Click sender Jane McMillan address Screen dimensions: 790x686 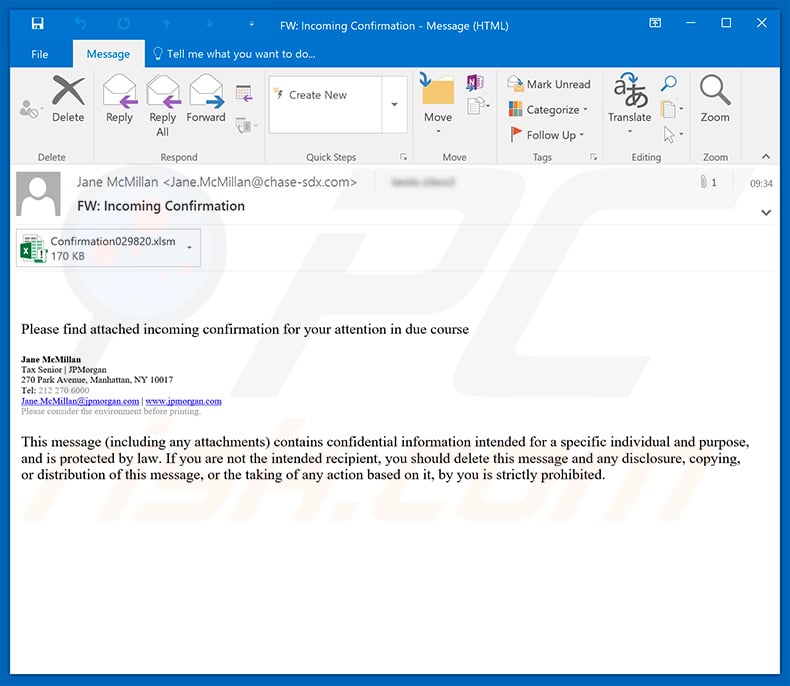coord(217,182)
